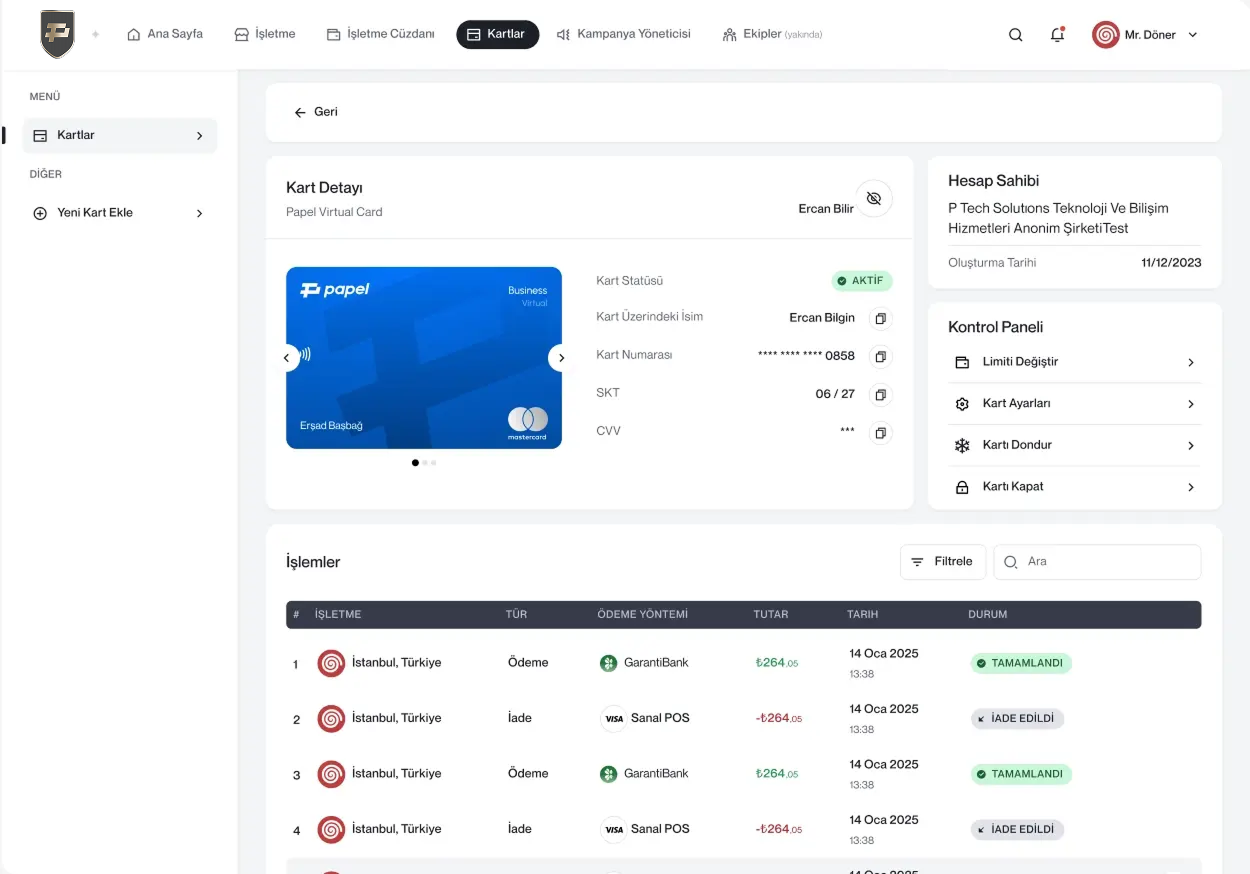Viewport: 1250px width, 874px height.
Task: Copy the CVV code
Action: (x=880, y=433)
